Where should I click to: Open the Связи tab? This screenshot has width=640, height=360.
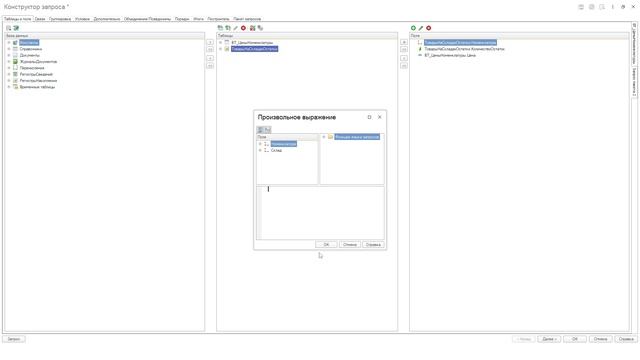(x=40, y=19)
